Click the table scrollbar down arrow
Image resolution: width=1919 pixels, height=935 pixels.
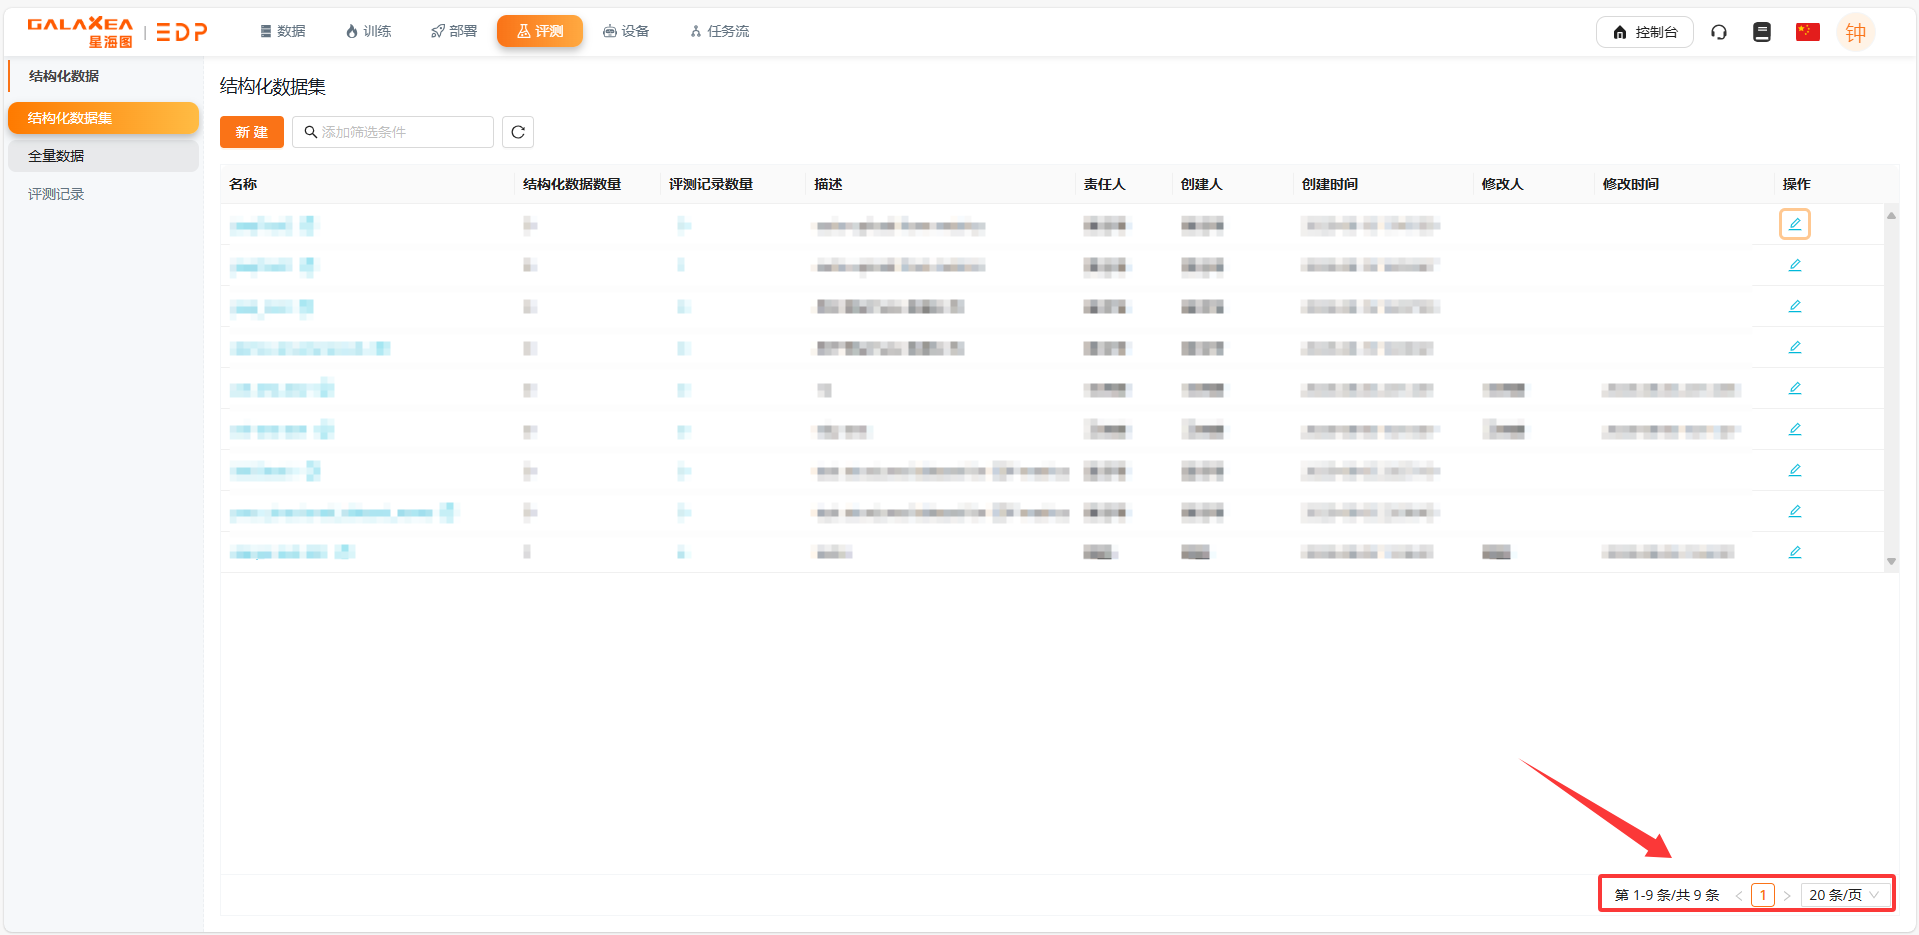click(x=1891, y=562)
